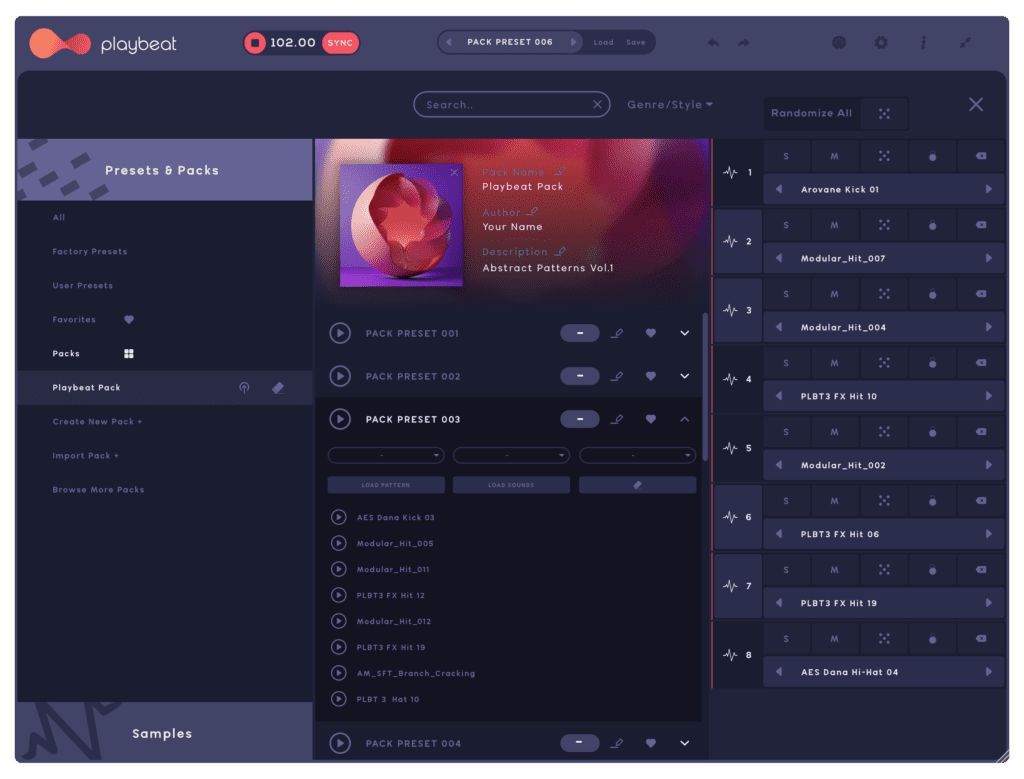
Task: Open the first dropdown under PACK PRESET 003
Action: 386,455
